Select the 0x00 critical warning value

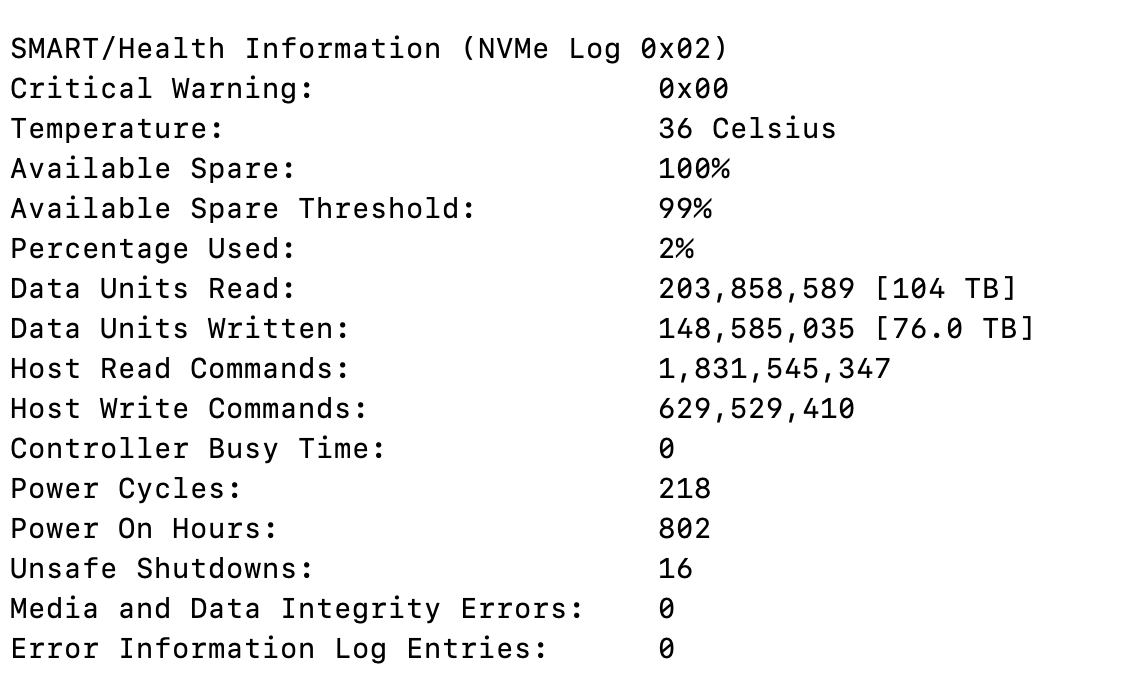point(694,89)
